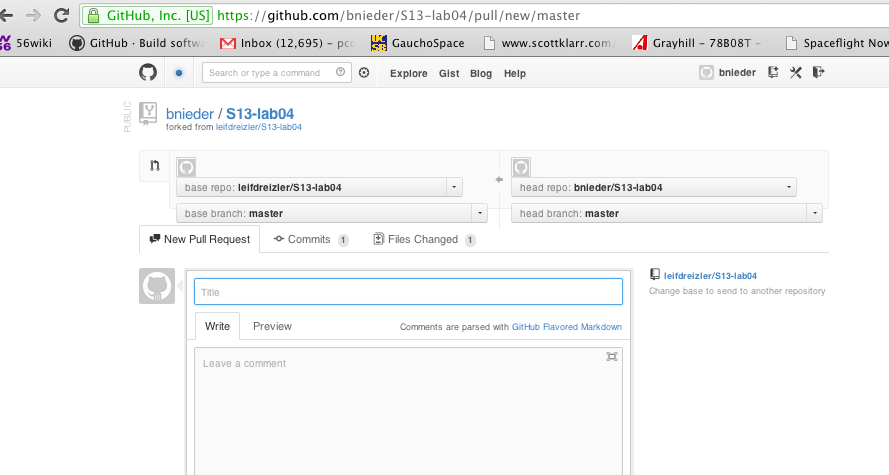Click the advanced search gear icon
Image resolution: width=889 pixels, height=475 pixels.
coord(364,73)
